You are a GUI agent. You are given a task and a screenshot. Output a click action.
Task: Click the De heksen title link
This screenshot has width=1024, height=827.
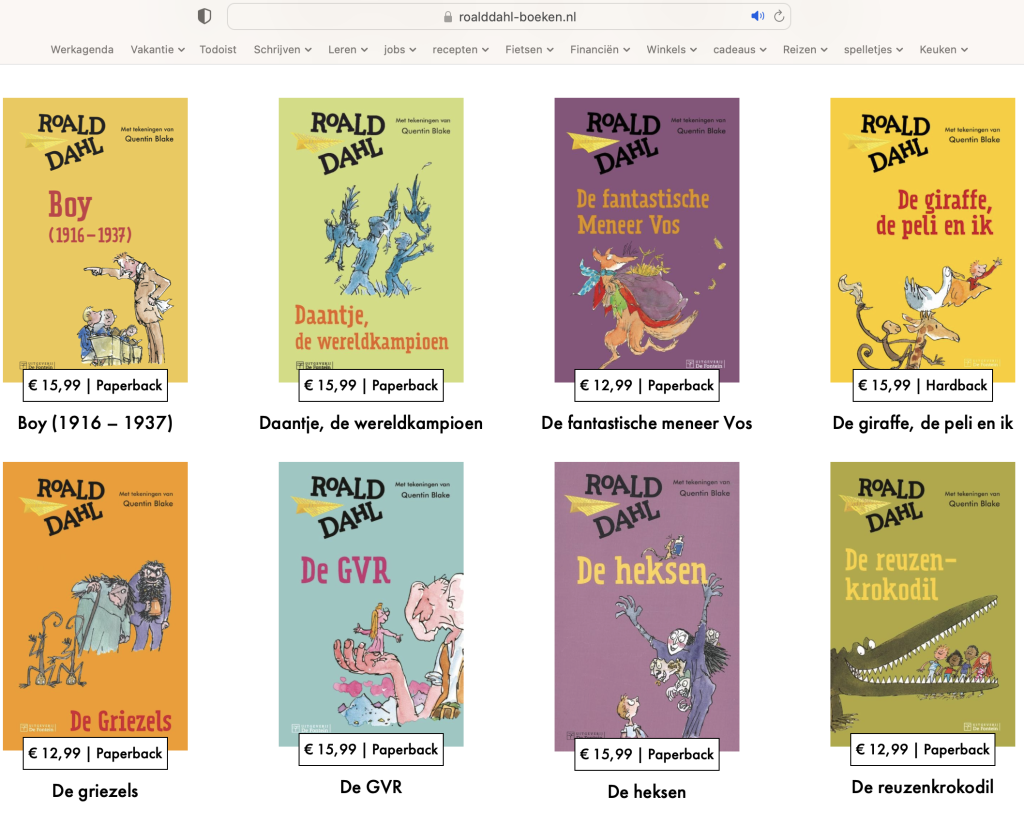coord(647,792)
